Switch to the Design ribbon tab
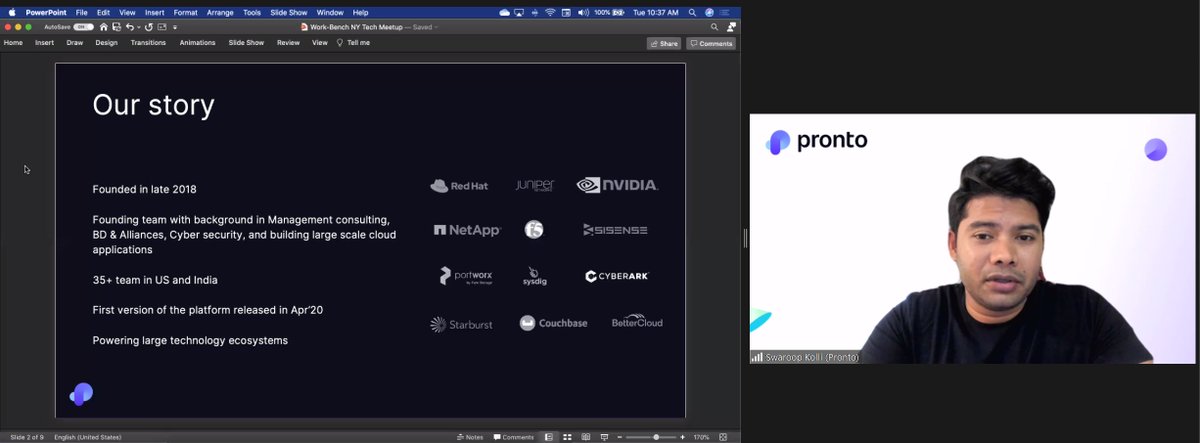The image size is (1200, 443). tap(106, 43)
